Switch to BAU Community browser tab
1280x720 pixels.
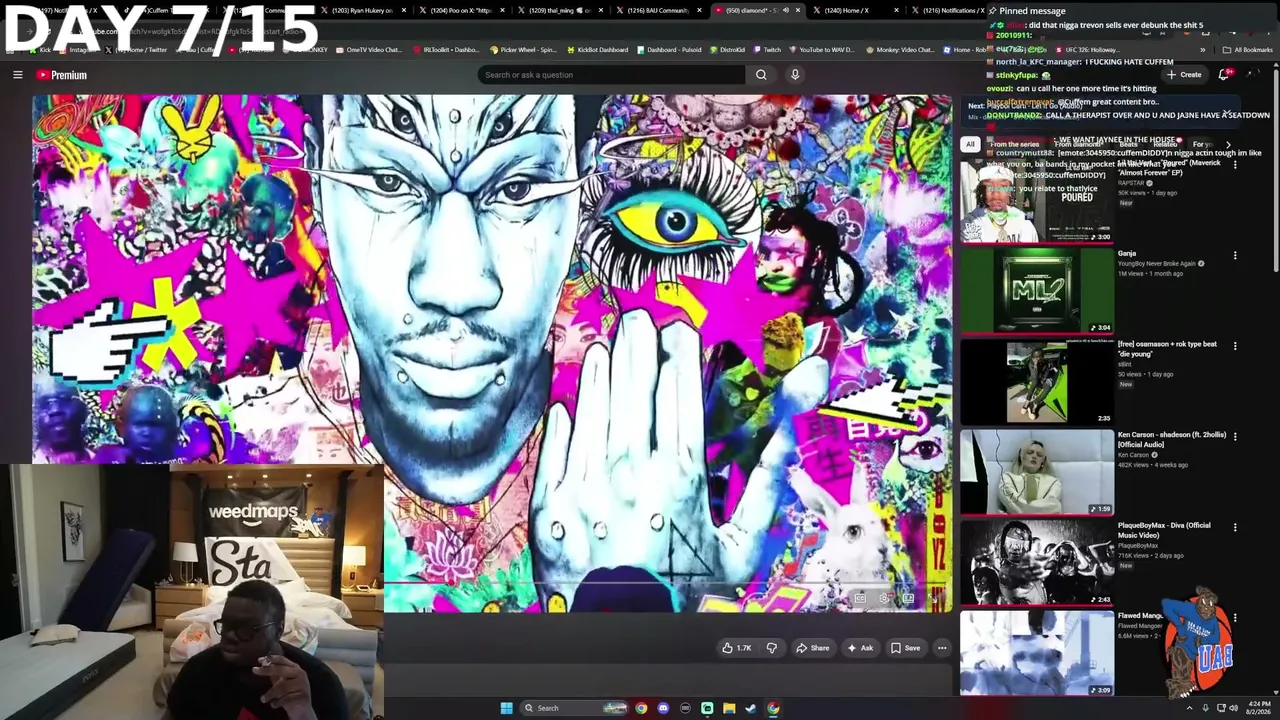point(657,11)
